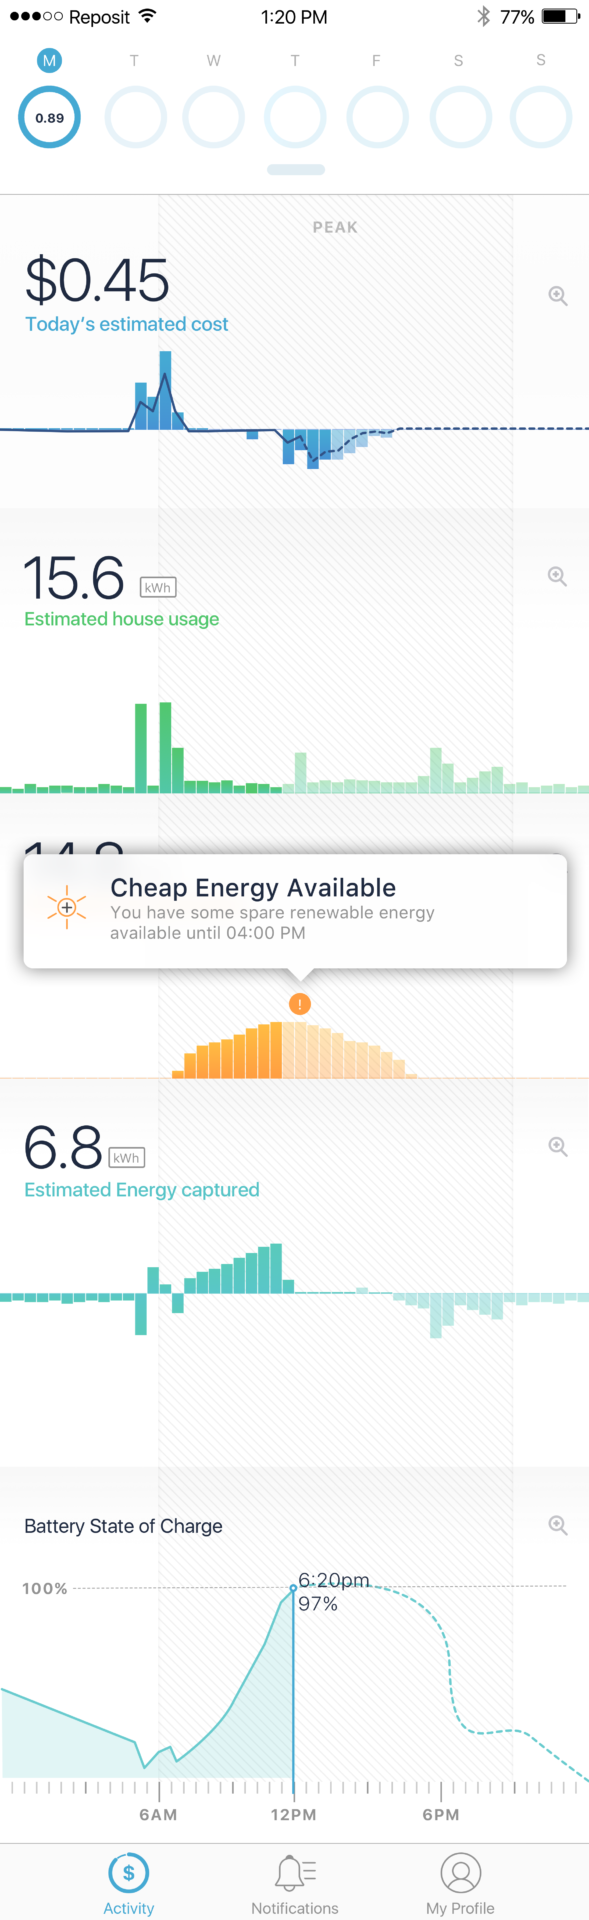Screen dimensions: 589x1920
Task: Select Monday circle showing 0.89
Action: click(x=49, y=118)
